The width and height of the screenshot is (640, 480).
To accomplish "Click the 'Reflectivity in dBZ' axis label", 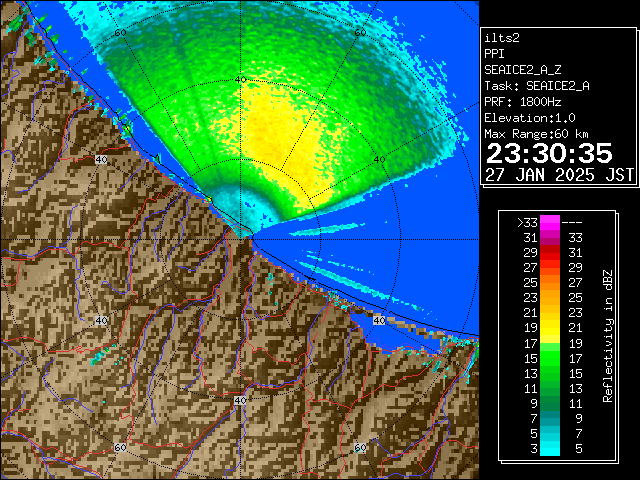I will [x=608, y=336].
